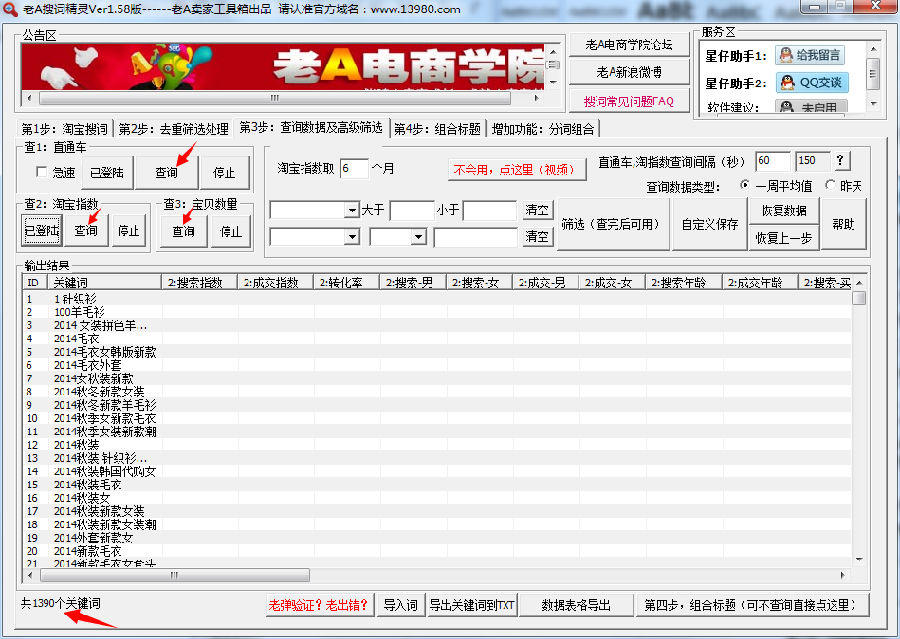This screenshot has width=900, height=639.
Task: Click 停止 button in 直通车 group
Action: point(224,172)
